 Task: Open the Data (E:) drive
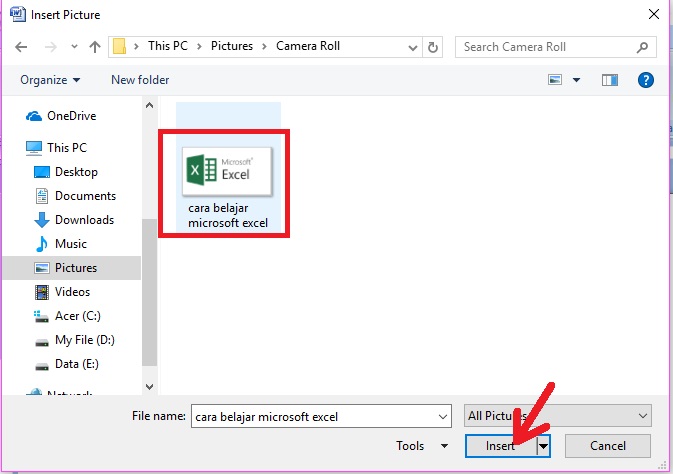point(77,364)
